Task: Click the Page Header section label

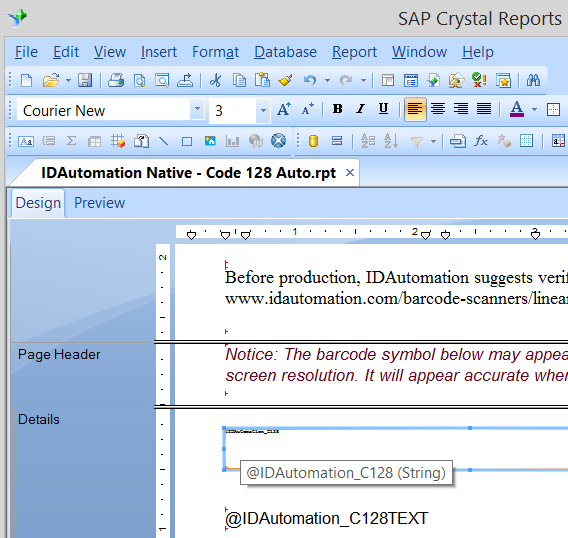Action: coord(59,354)
